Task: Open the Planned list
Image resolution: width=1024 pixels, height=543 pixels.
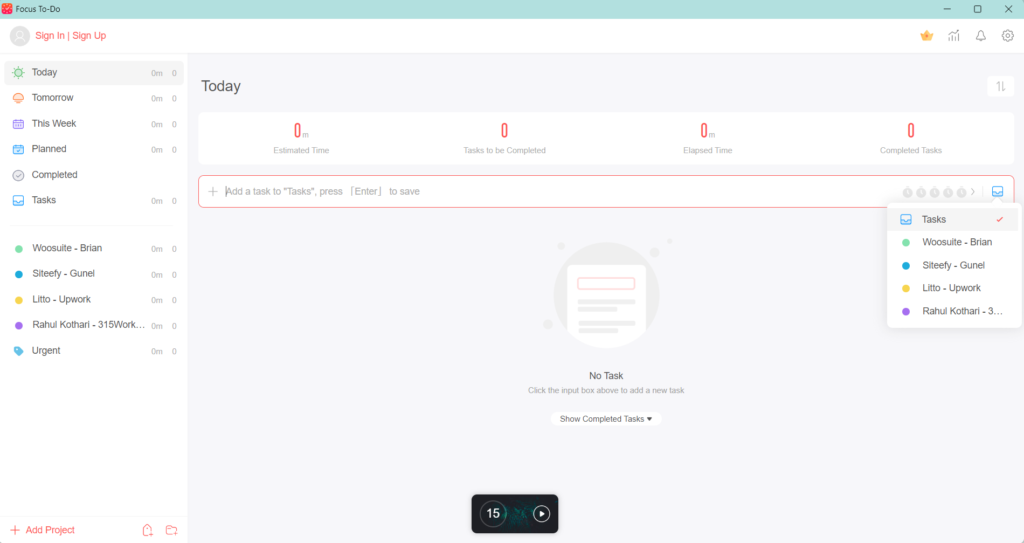Action: point(94,149)
